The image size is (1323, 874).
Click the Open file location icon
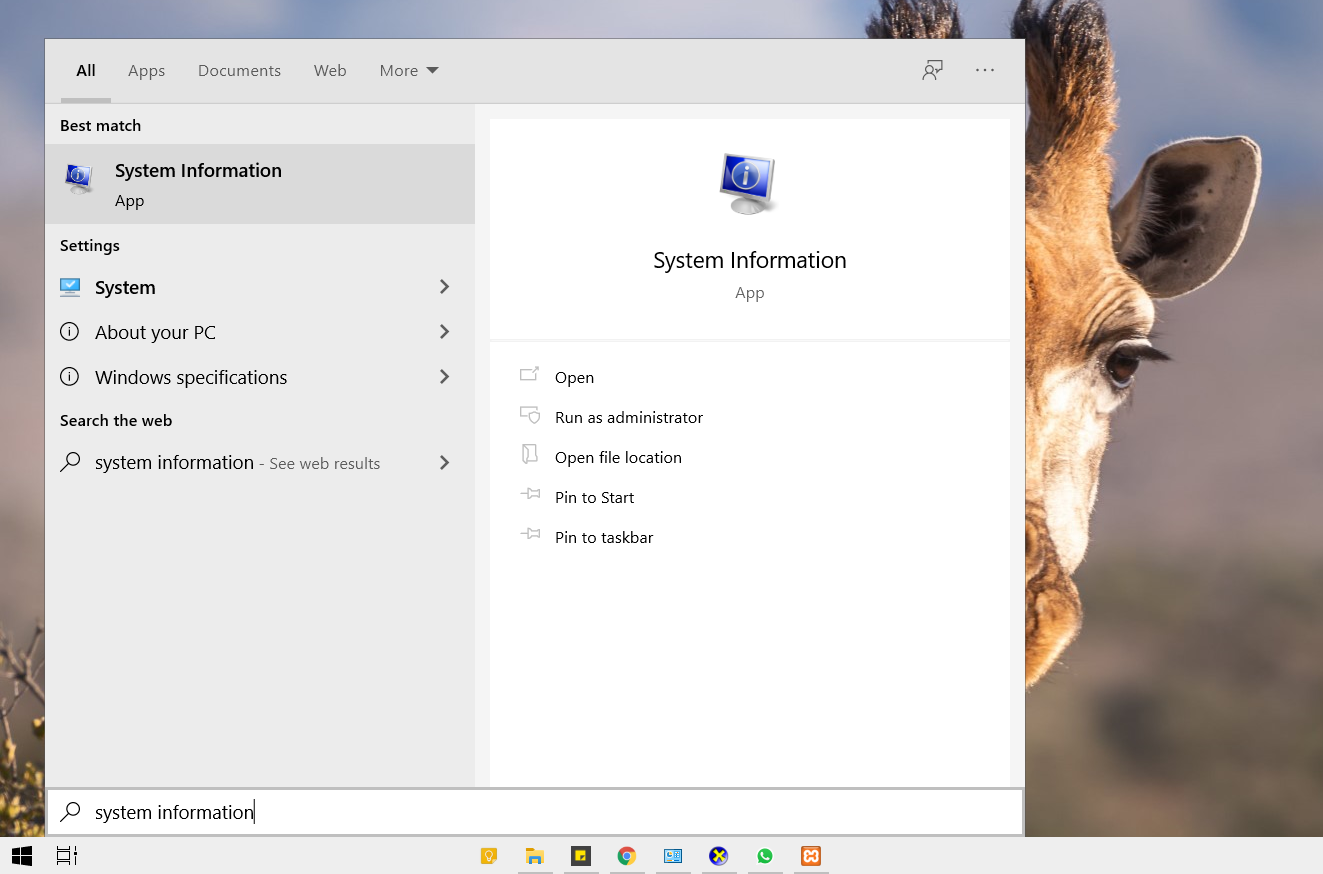[529, 455]
